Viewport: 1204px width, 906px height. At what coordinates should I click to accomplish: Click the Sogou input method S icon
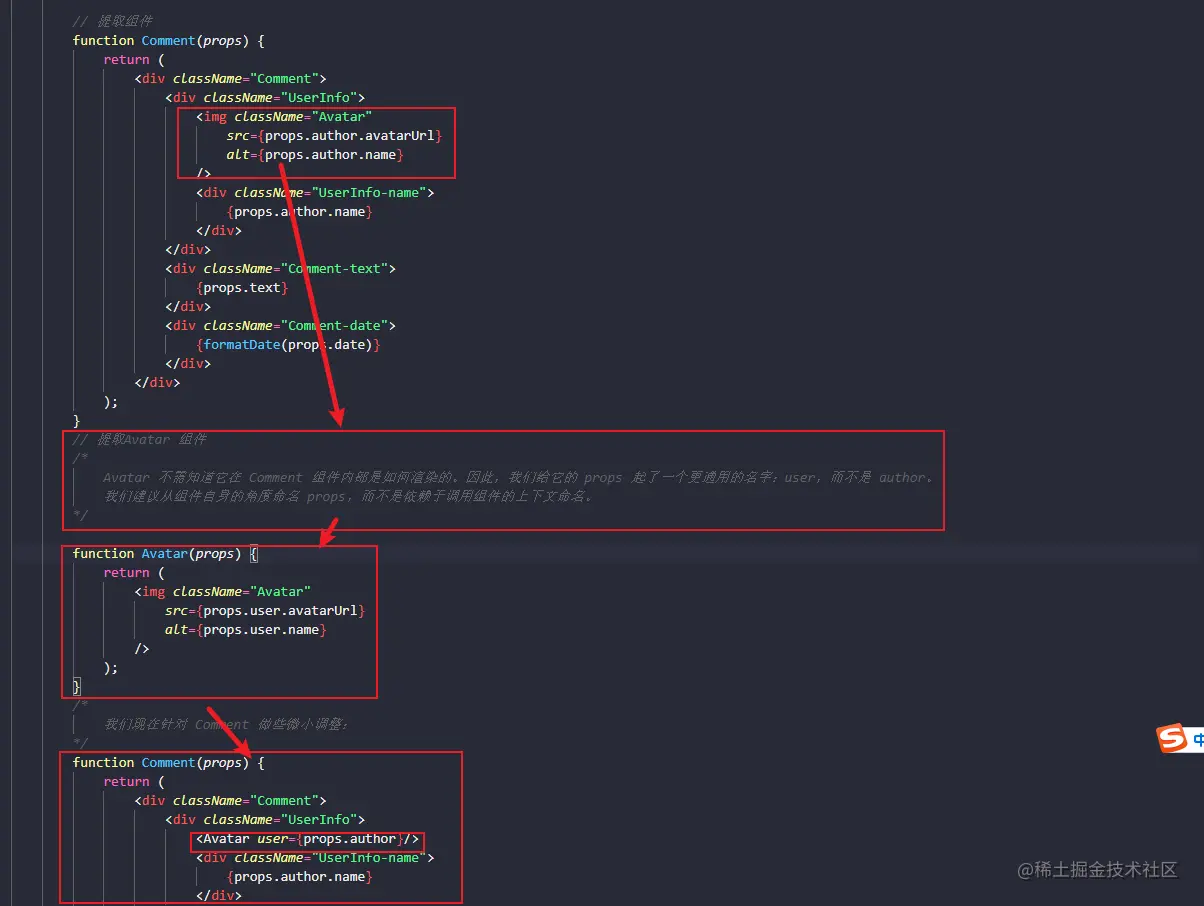1171,739
